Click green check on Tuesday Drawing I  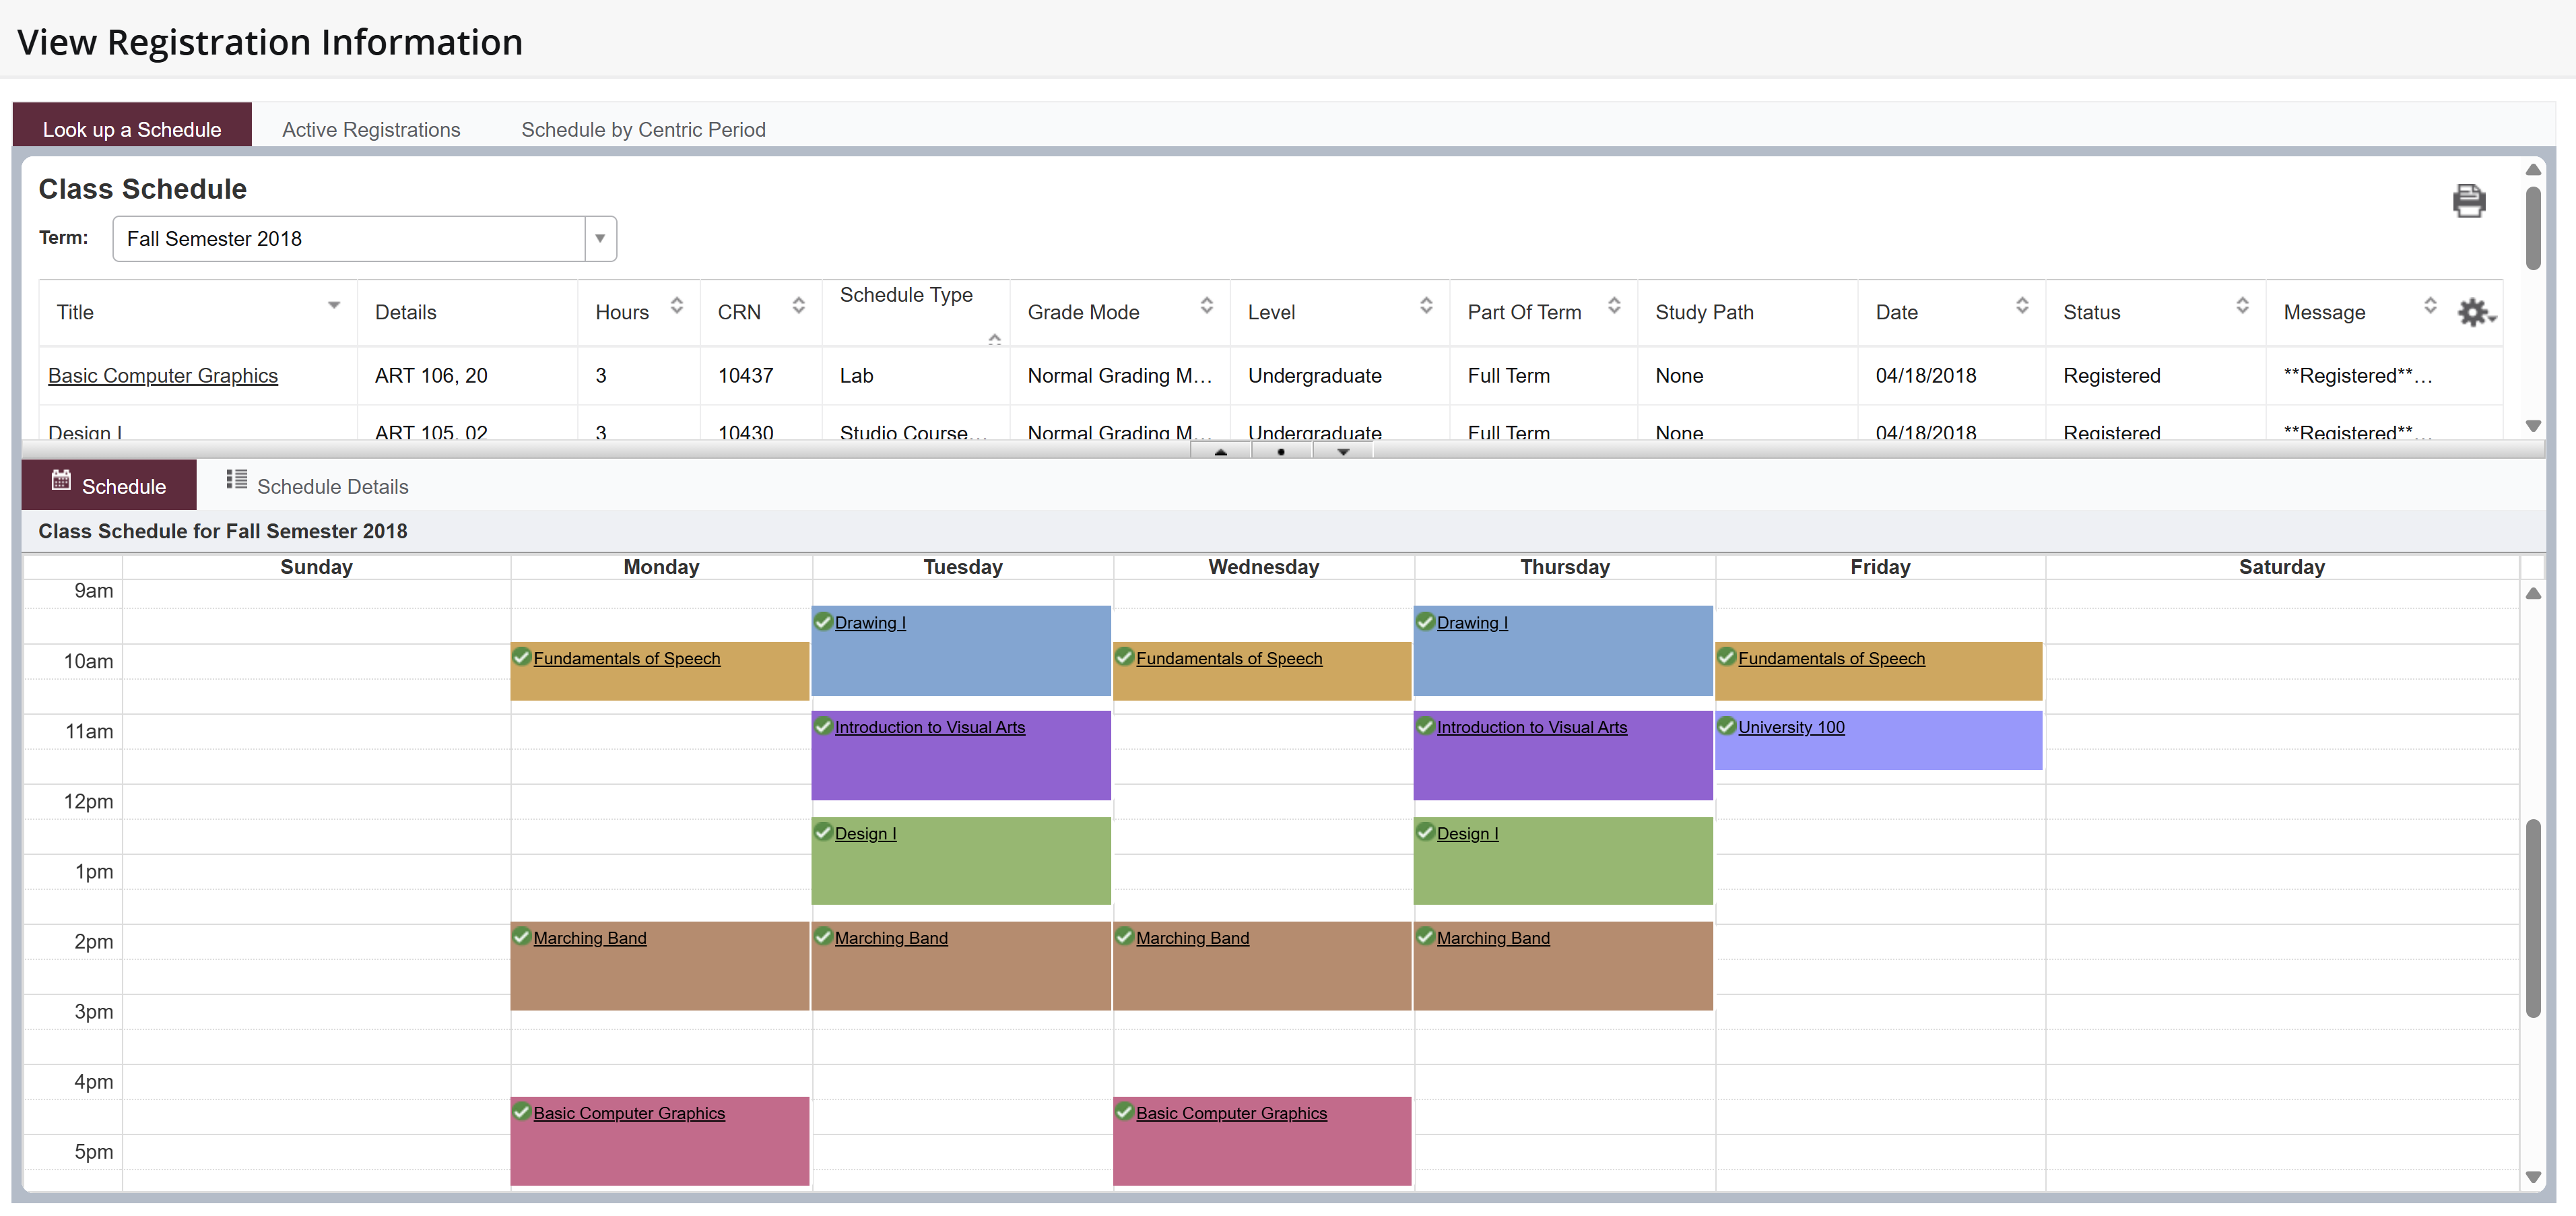(823, 621)
